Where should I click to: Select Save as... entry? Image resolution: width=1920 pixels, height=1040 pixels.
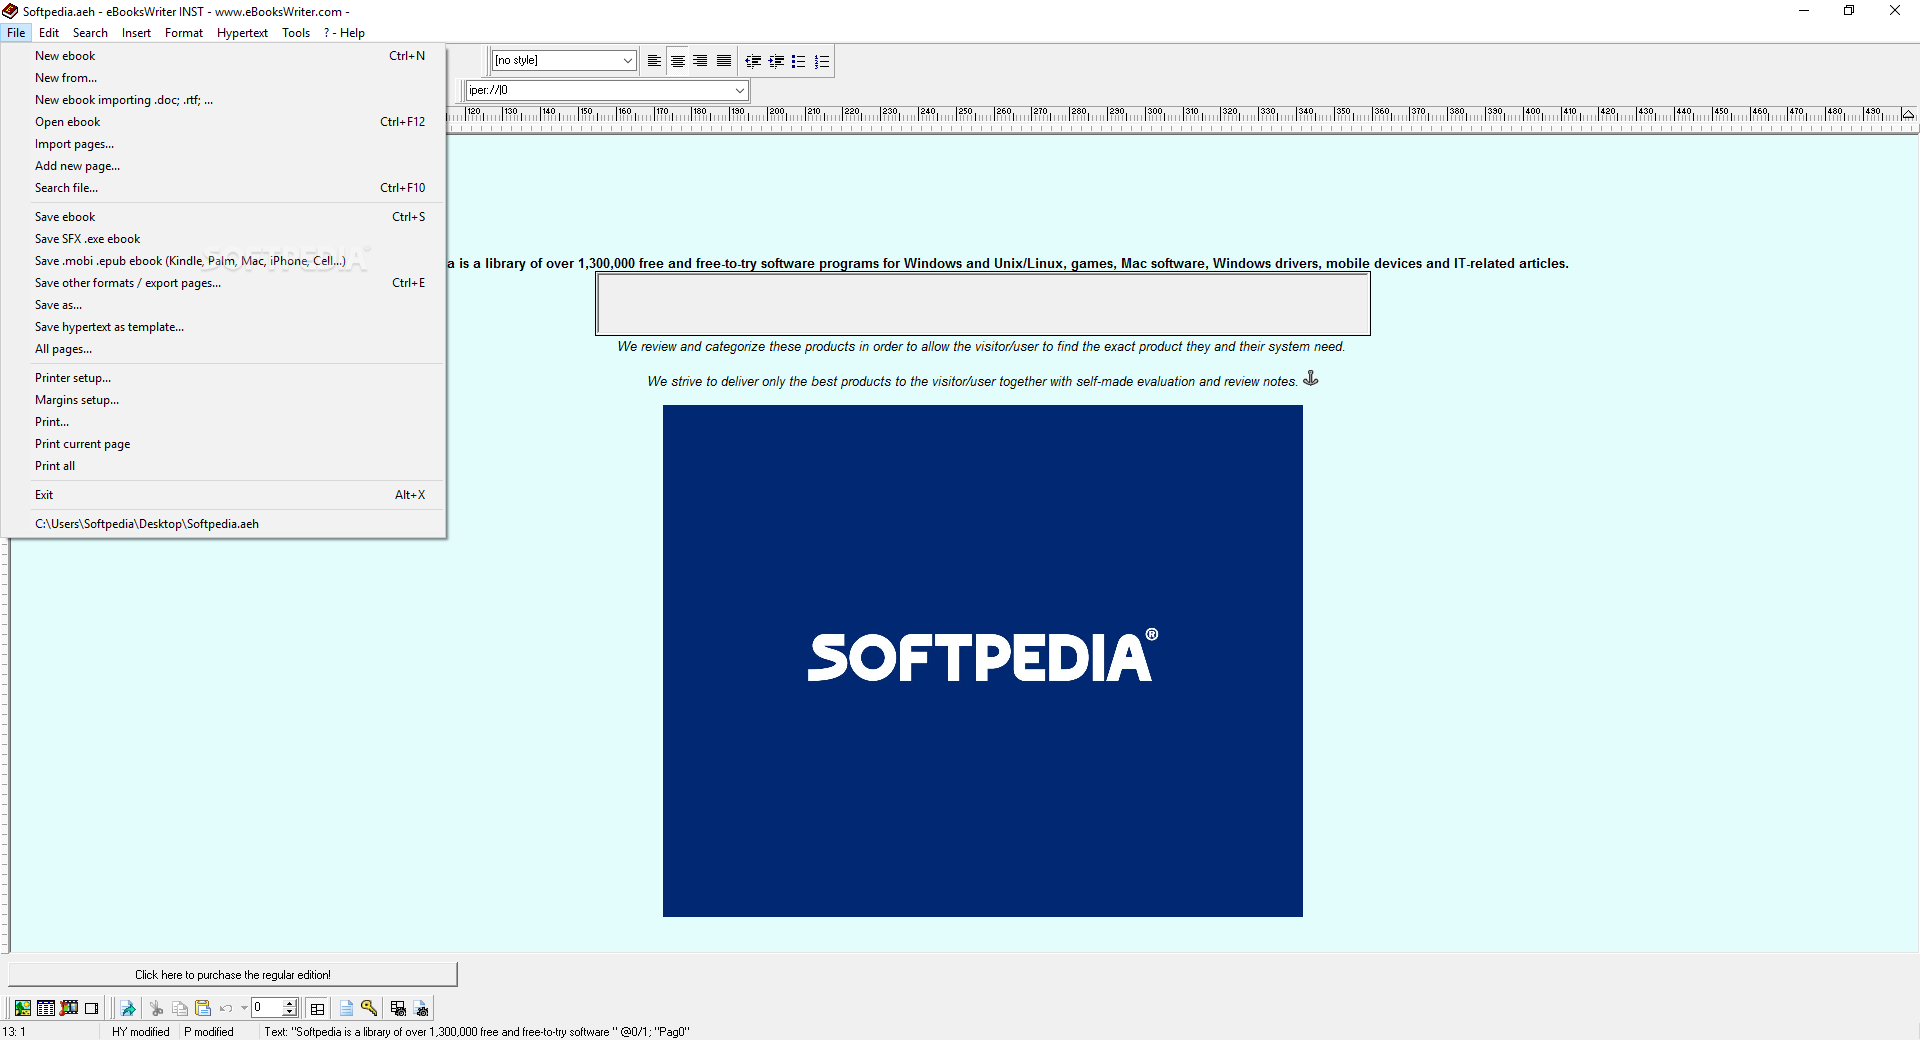click(x=224, y=305)
